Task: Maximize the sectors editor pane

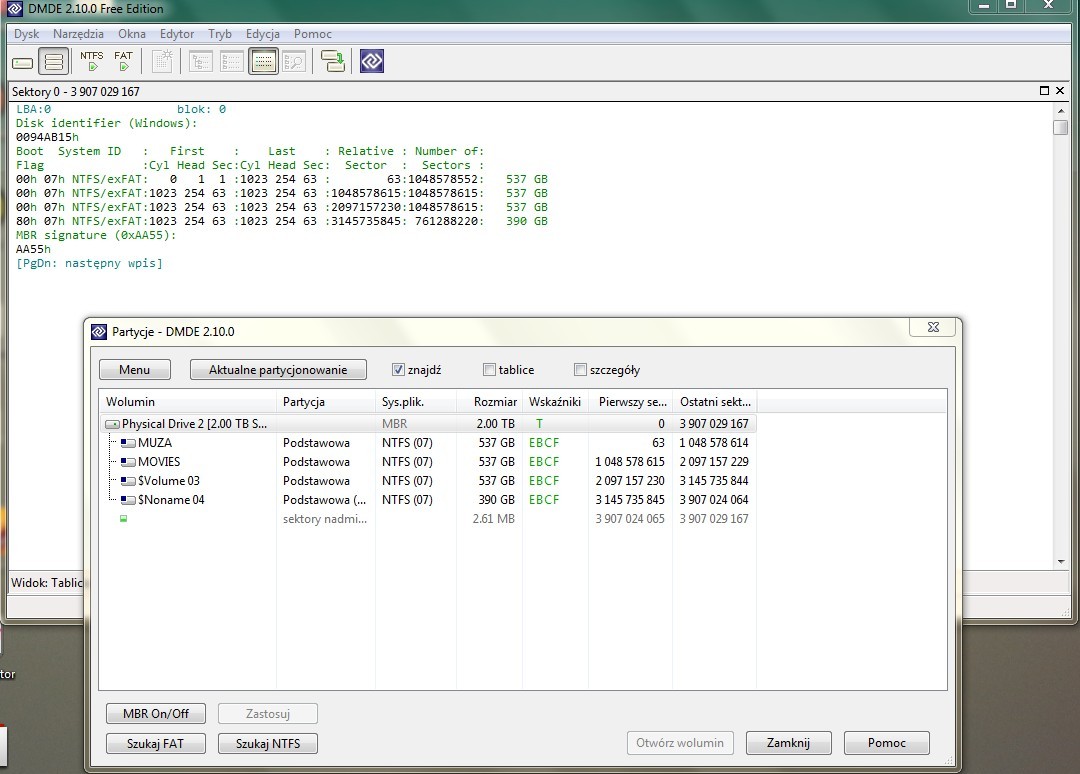Action: [1044, 90]
